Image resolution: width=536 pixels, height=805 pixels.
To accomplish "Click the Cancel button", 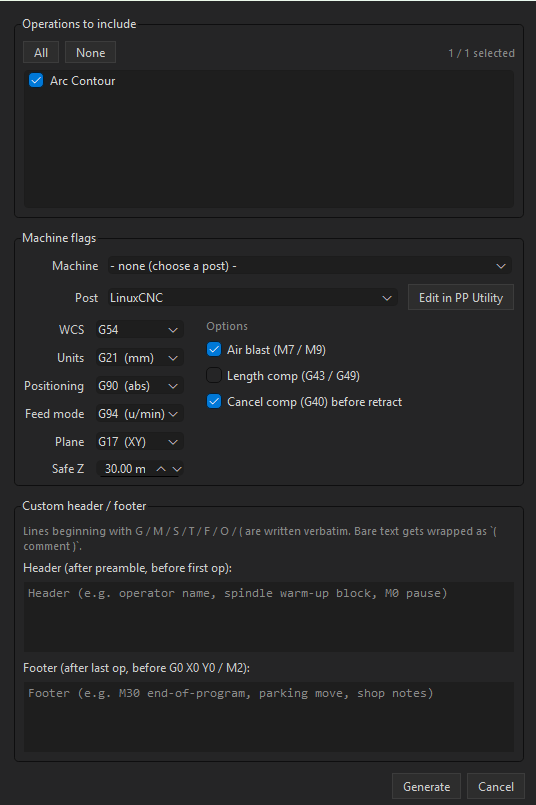I will click(x=495, y=787).
